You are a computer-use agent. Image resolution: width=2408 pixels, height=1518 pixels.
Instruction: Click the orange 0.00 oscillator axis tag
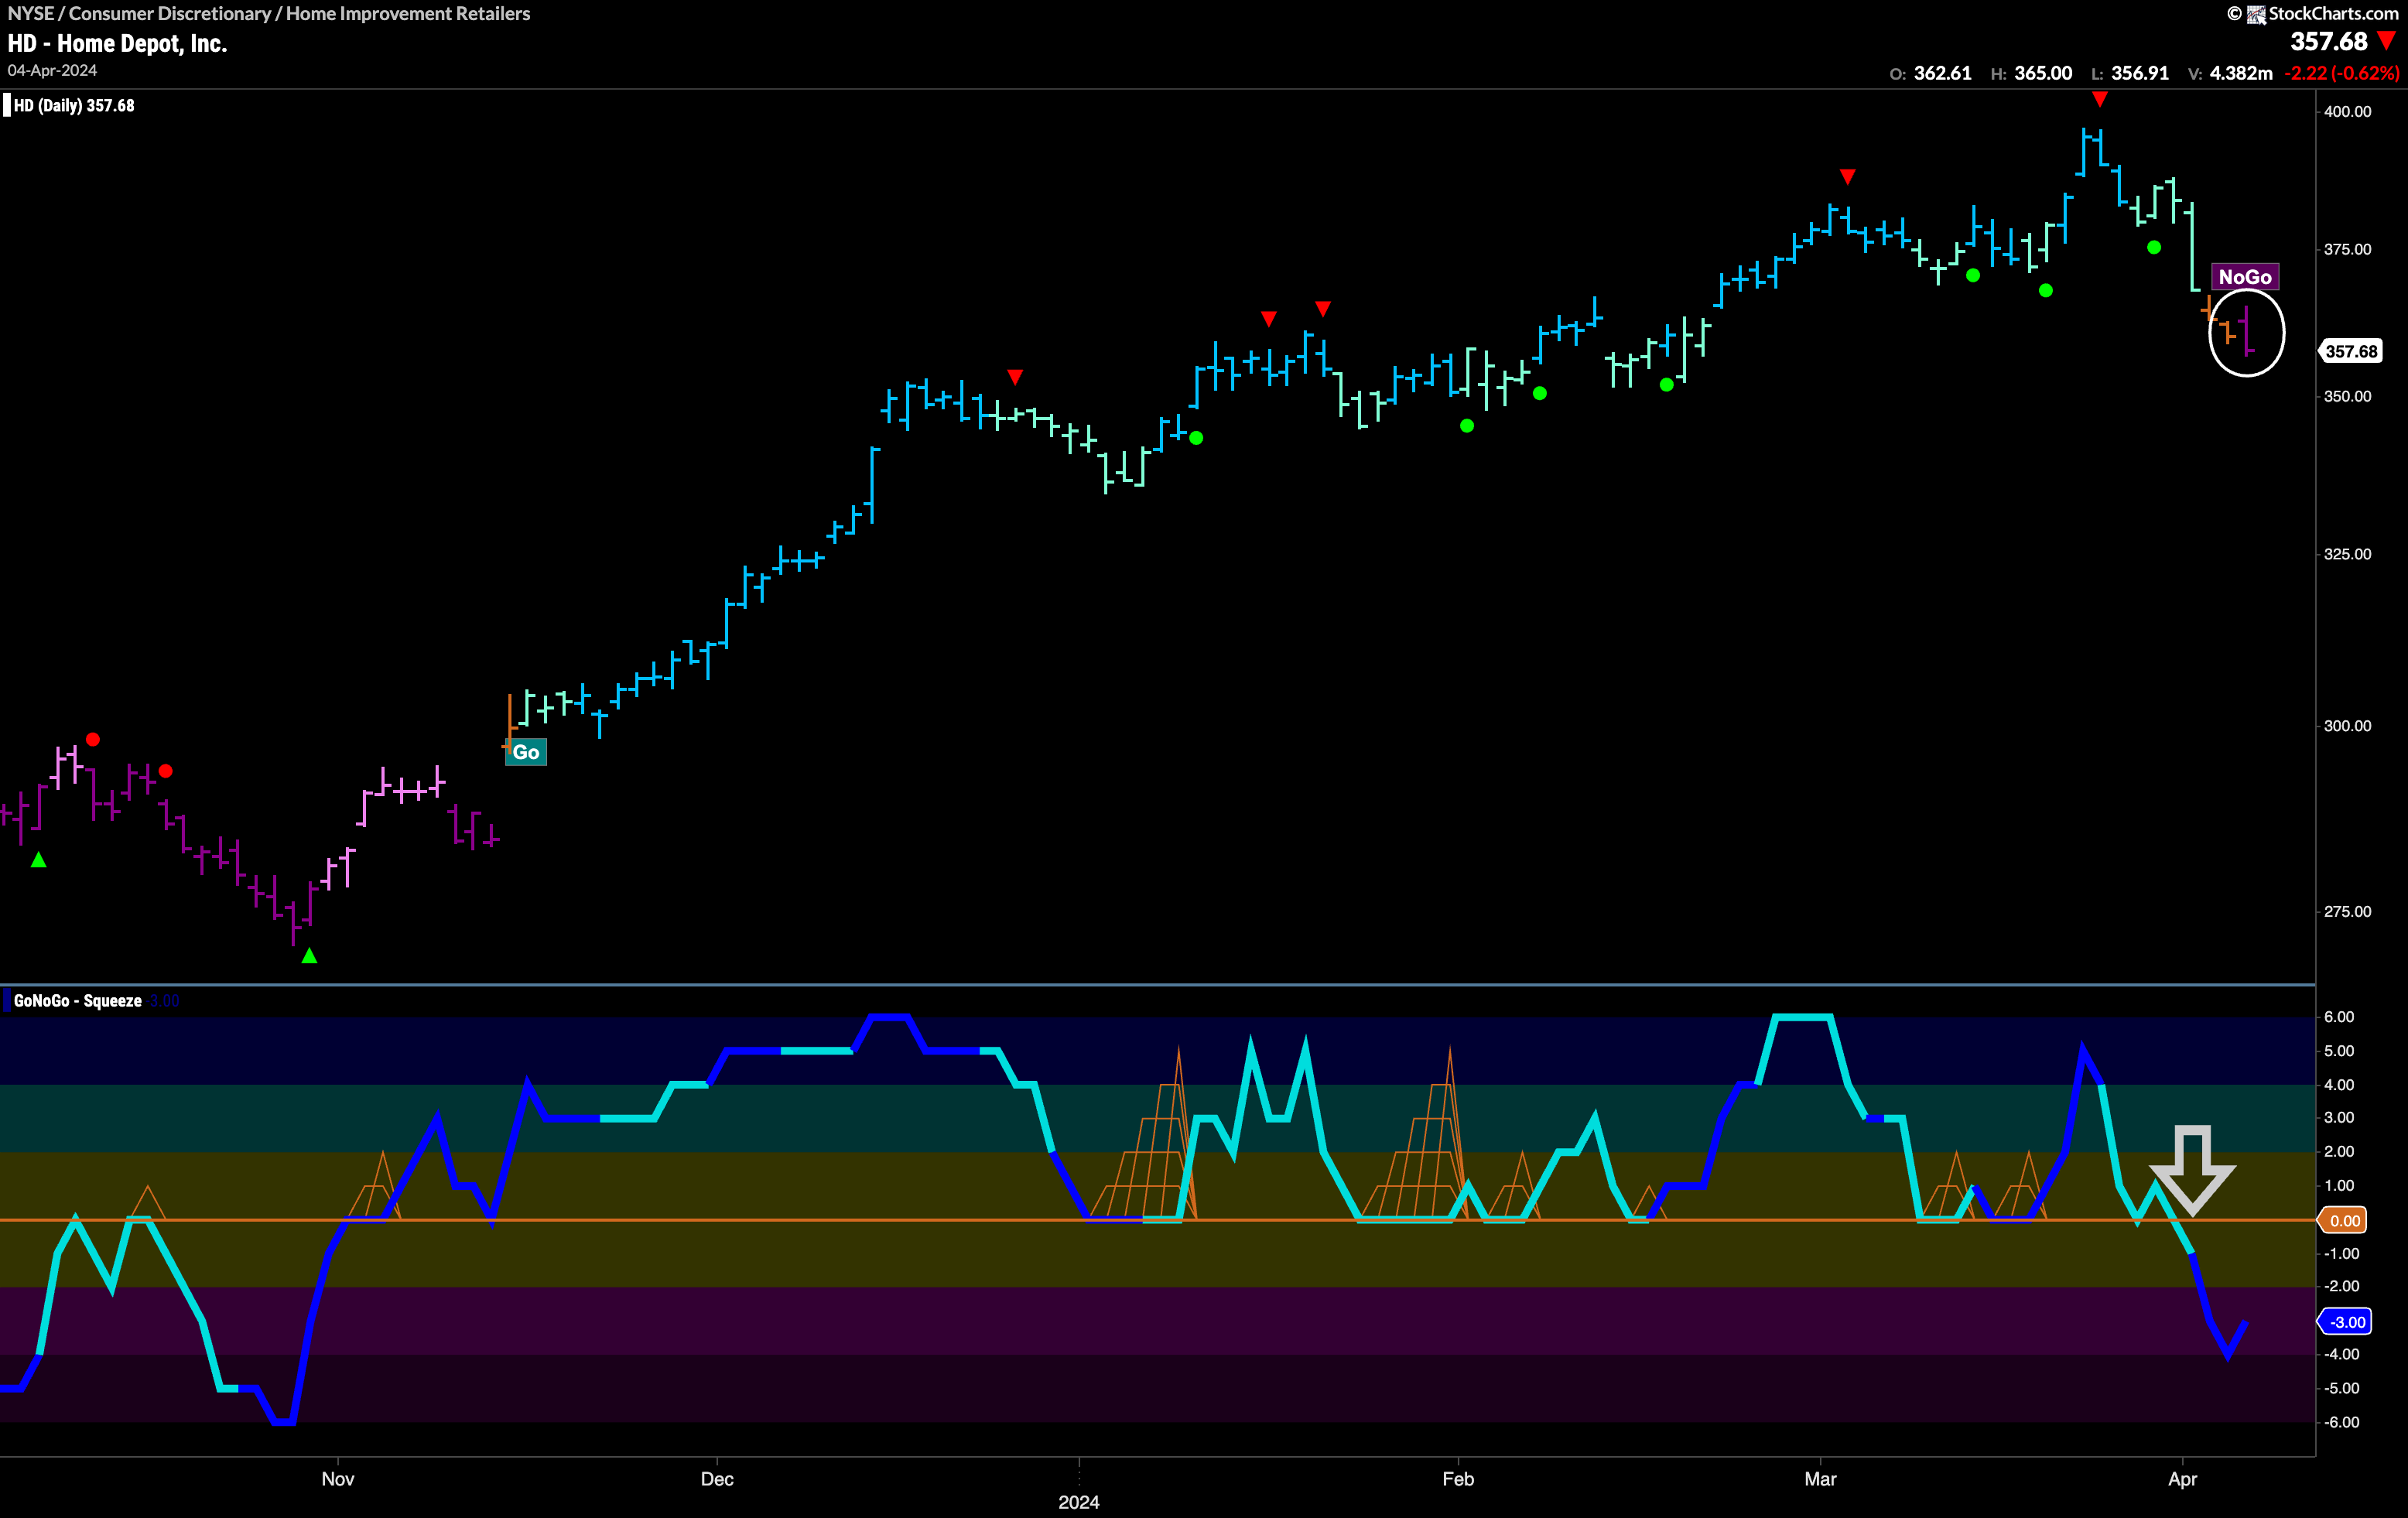pyautogui.click(x=2344, y=1220)
